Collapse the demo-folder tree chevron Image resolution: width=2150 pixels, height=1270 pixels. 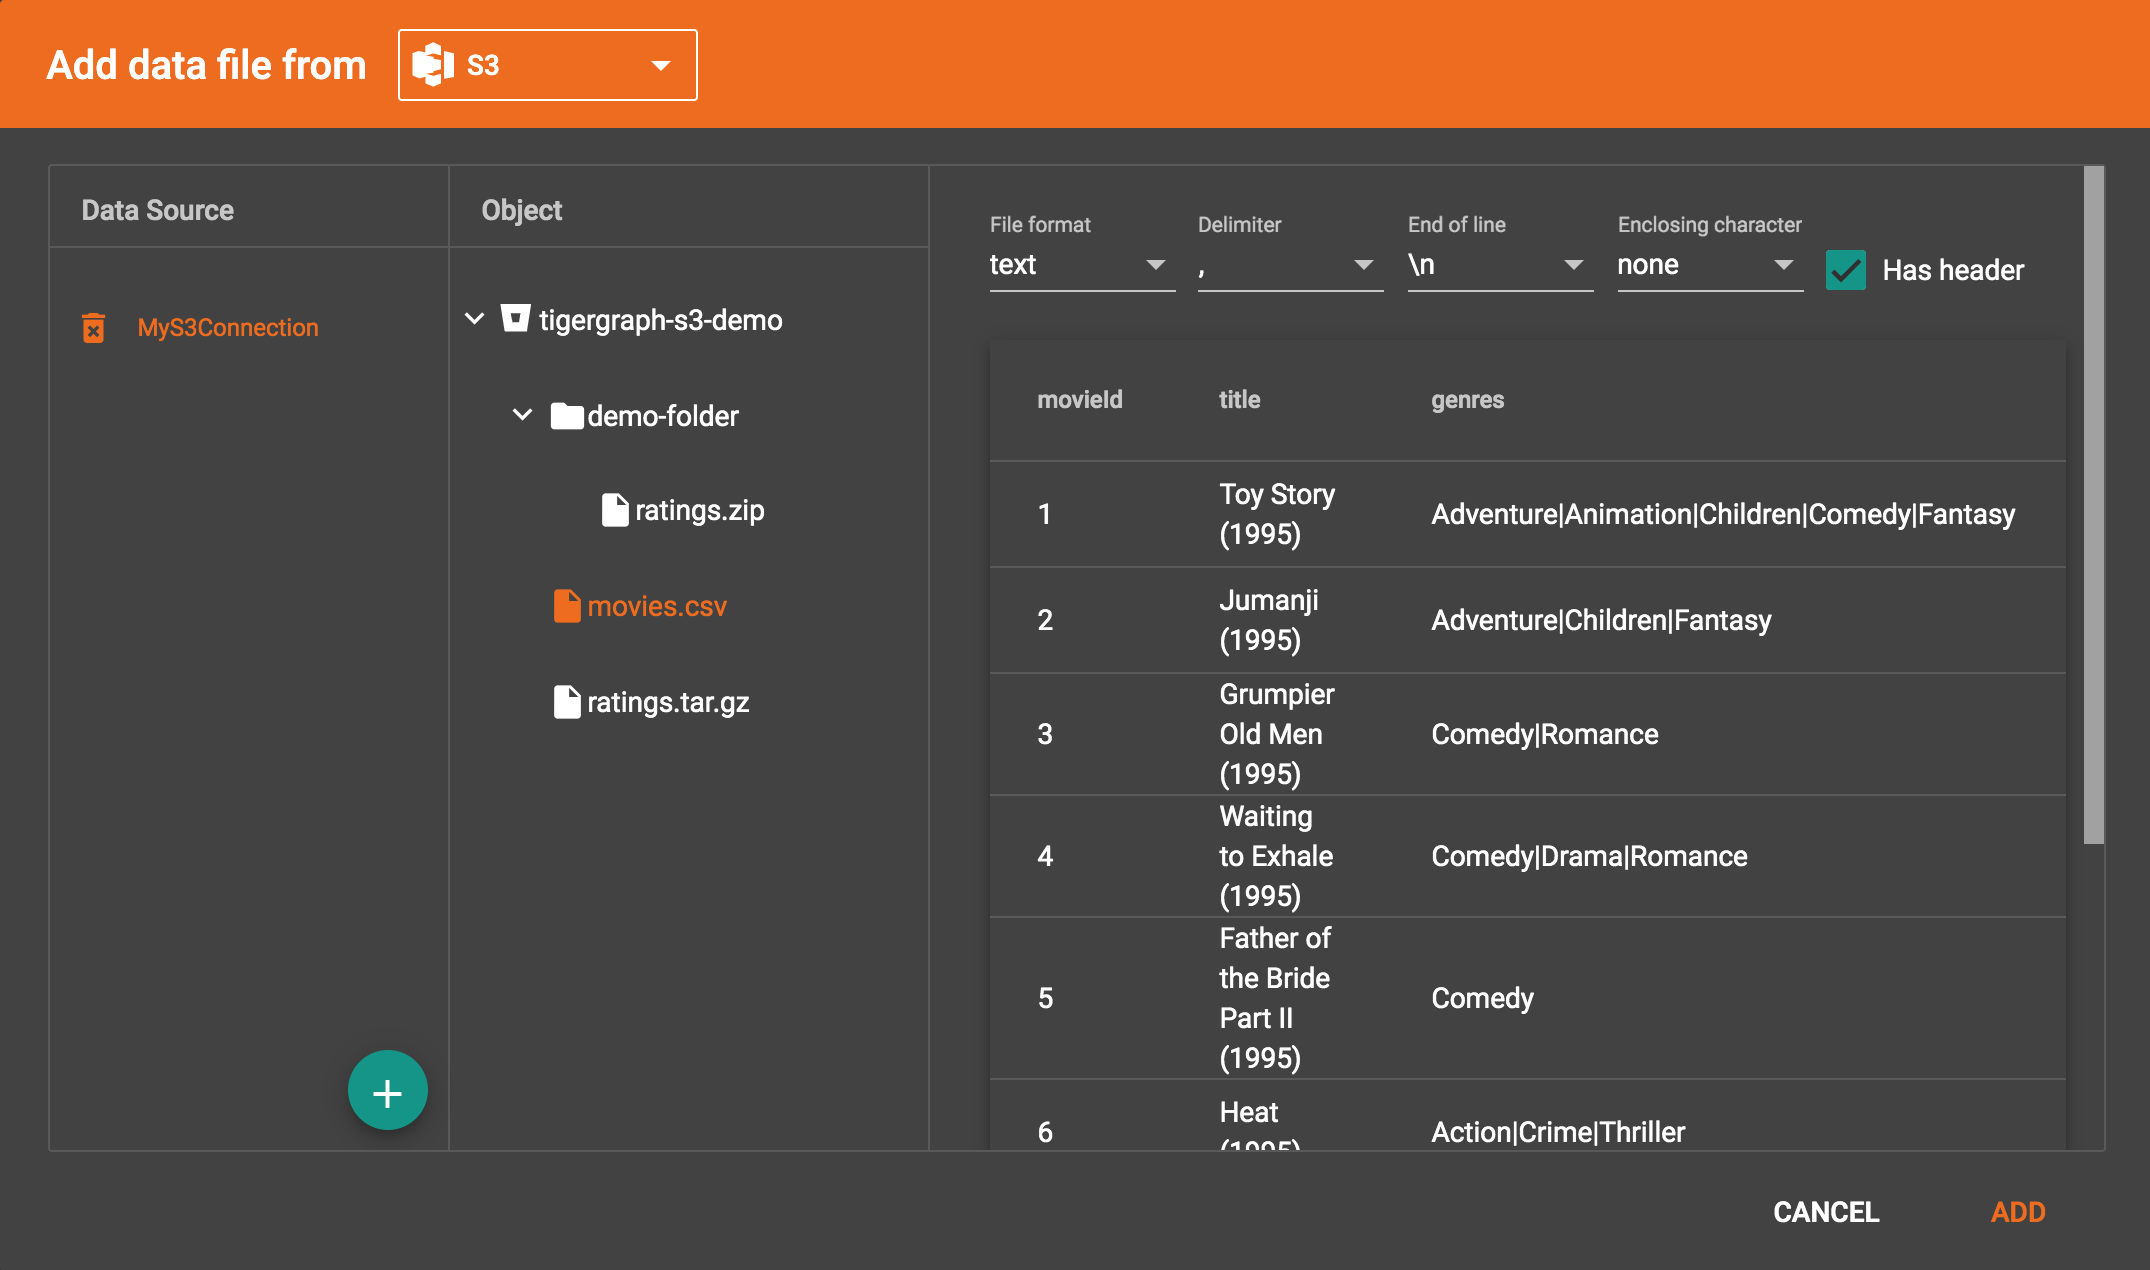click(x=522, y=415)
